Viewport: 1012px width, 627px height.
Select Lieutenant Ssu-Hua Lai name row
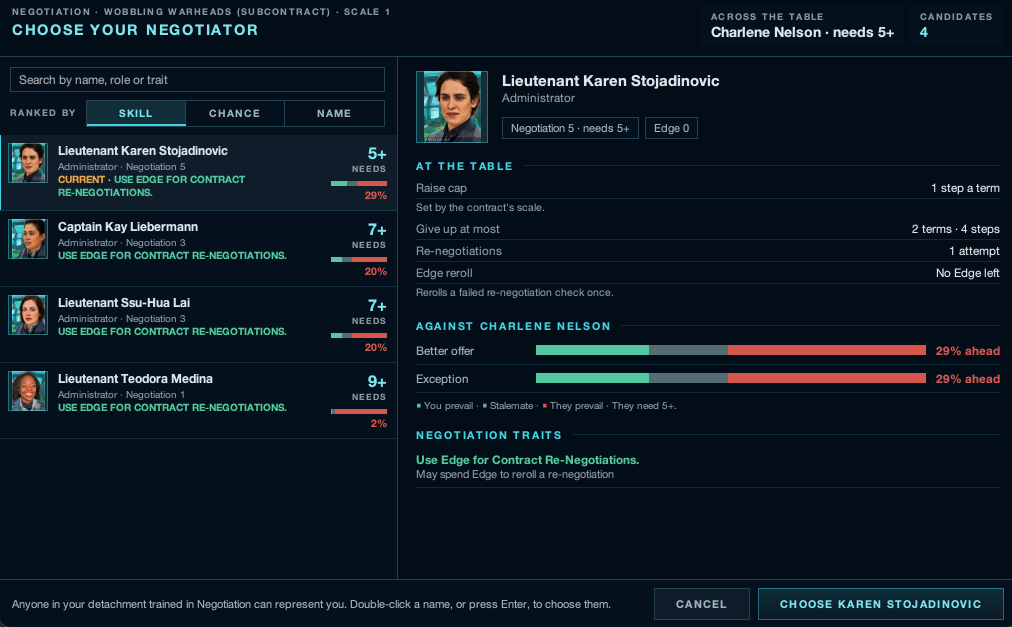198,325
